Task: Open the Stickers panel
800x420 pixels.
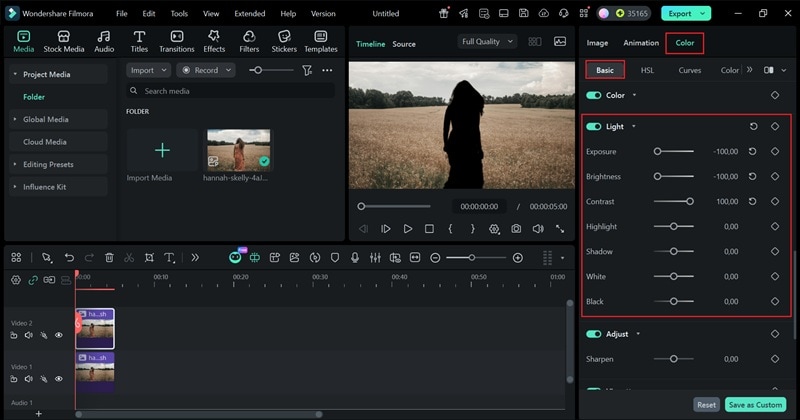Action: tap(284, 40)
